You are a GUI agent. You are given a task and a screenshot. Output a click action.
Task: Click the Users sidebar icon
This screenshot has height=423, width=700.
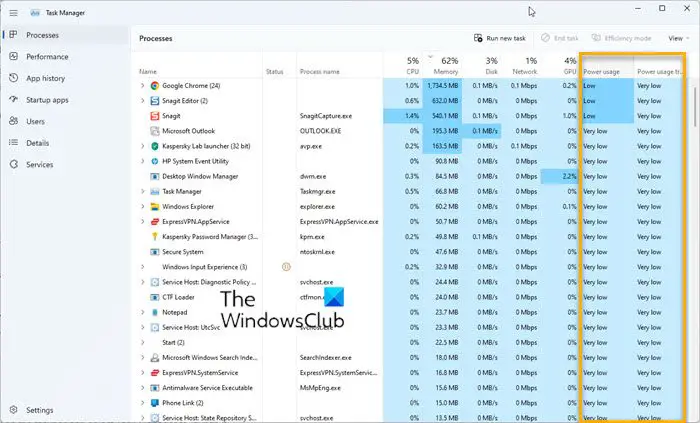pos(13,121)
